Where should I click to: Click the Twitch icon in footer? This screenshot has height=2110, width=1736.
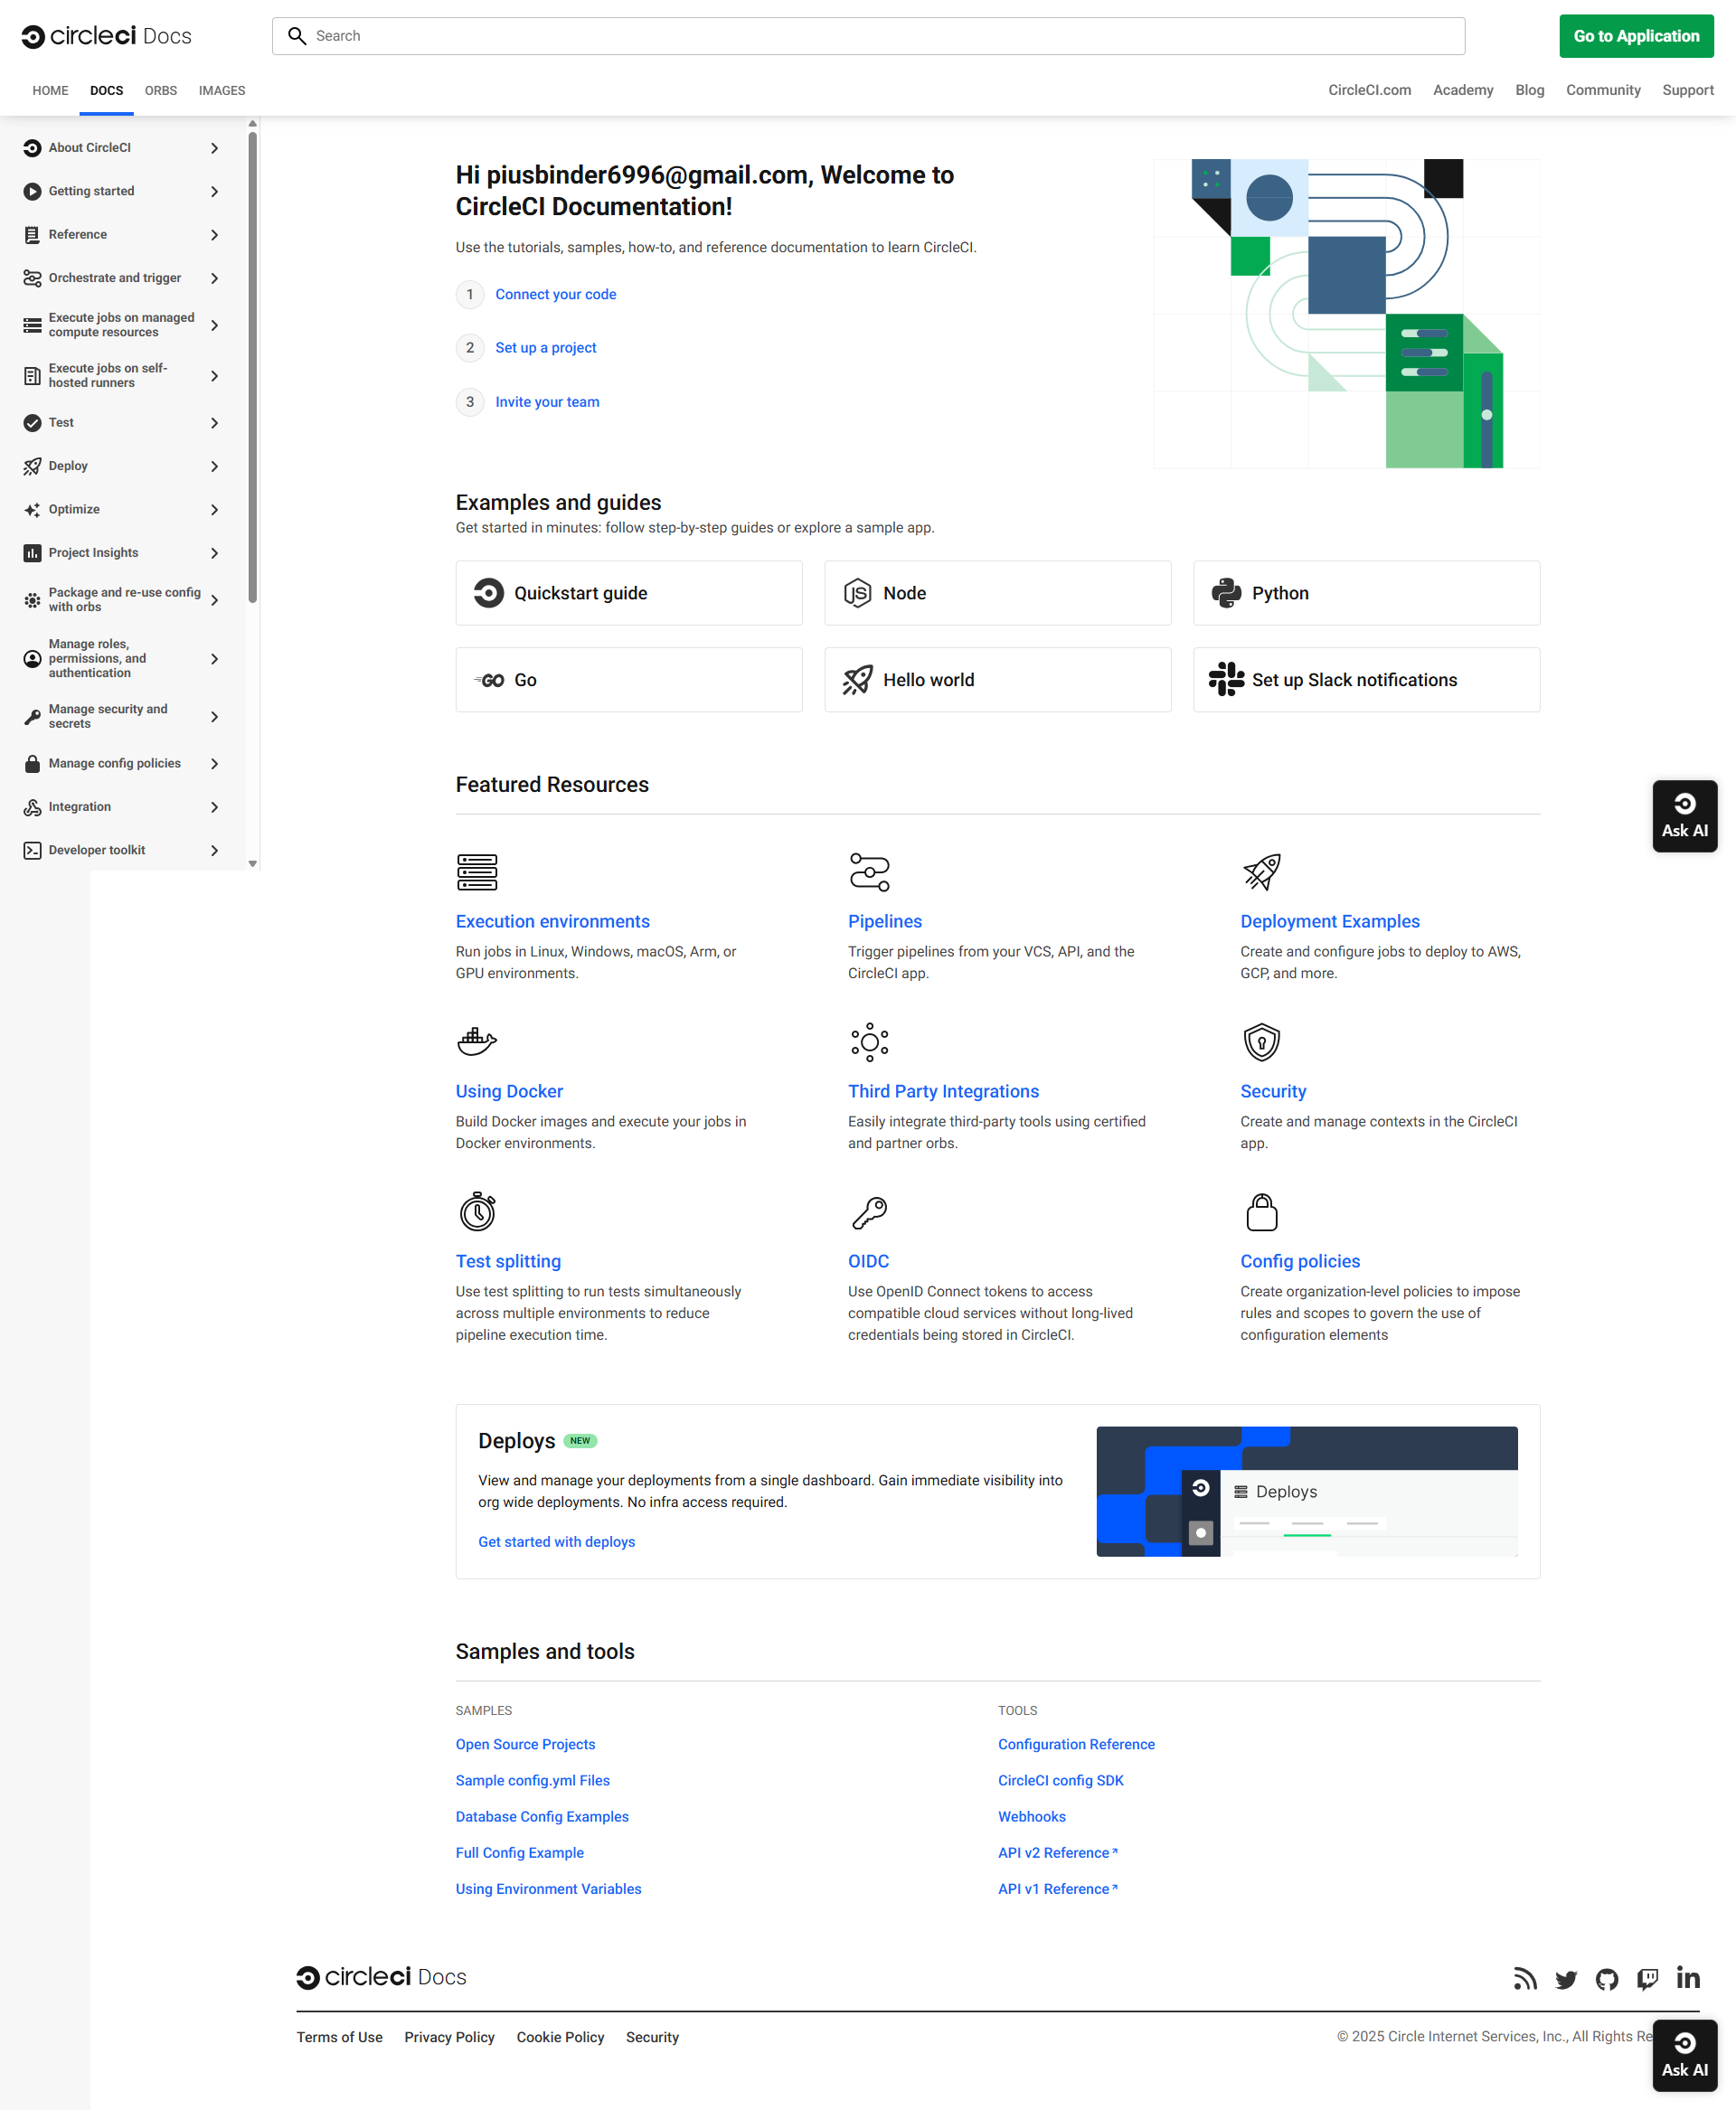[x=1647, y=1979]
